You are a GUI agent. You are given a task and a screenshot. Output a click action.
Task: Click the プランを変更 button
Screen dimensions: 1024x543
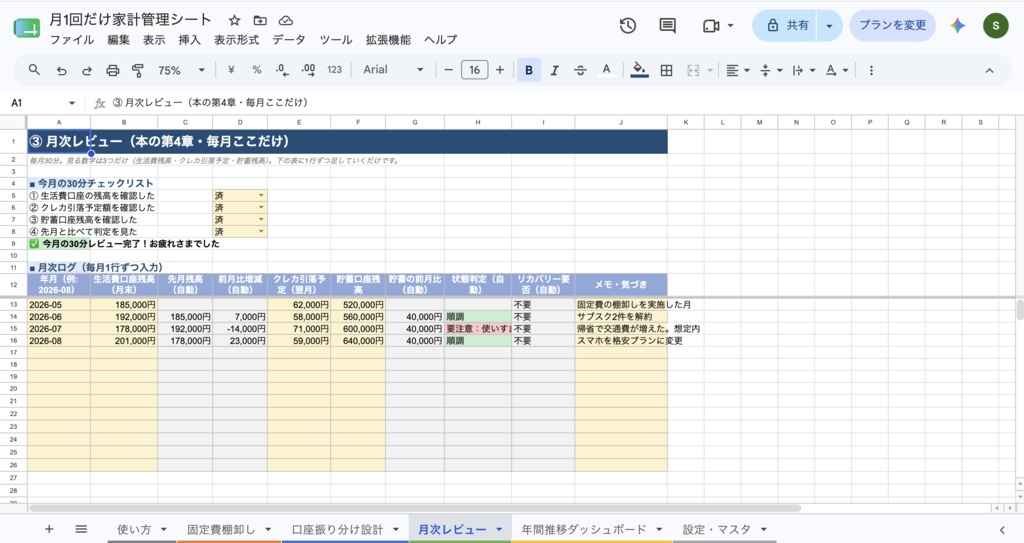[892, 25]
